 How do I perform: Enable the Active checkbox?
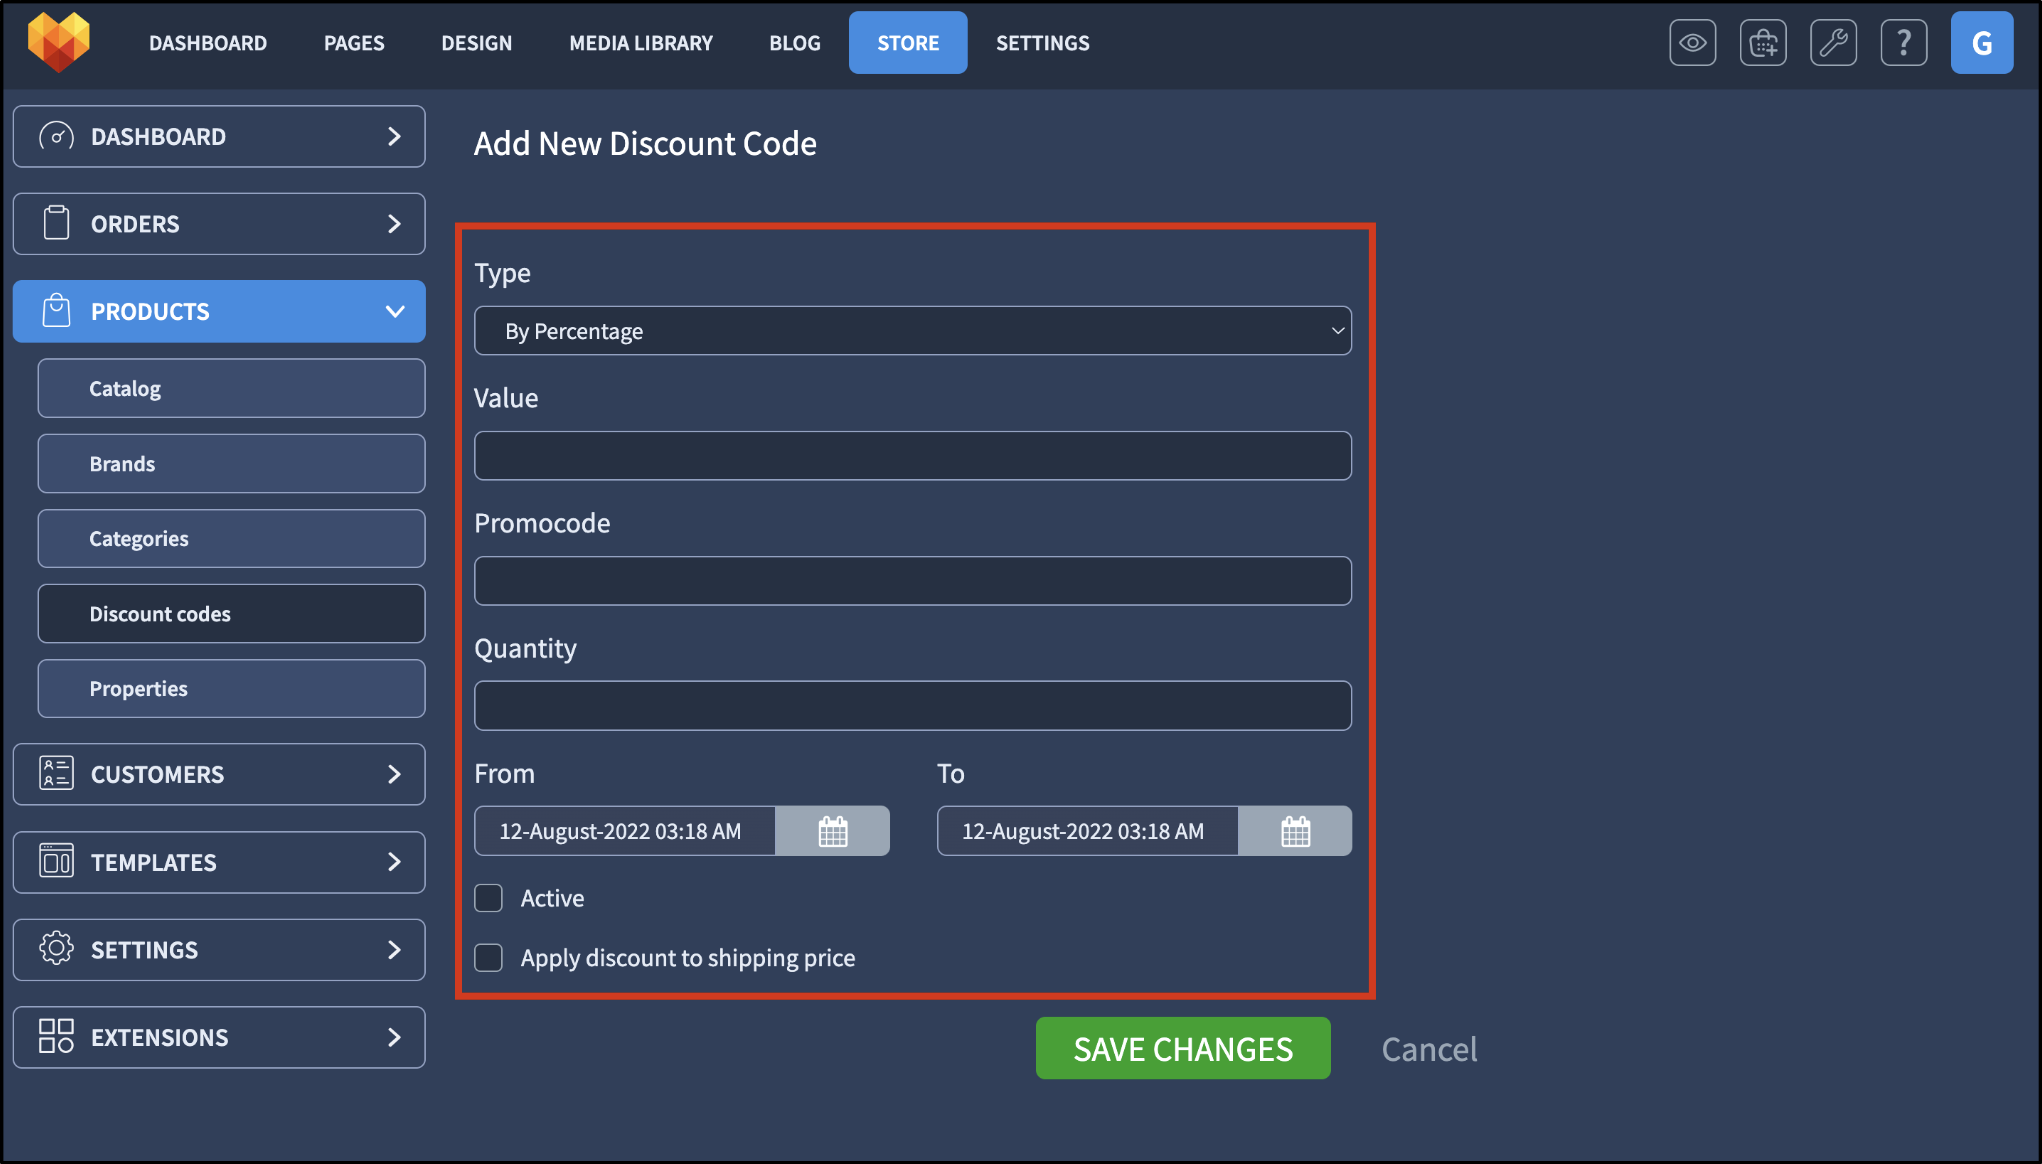[x=489, y=898]
